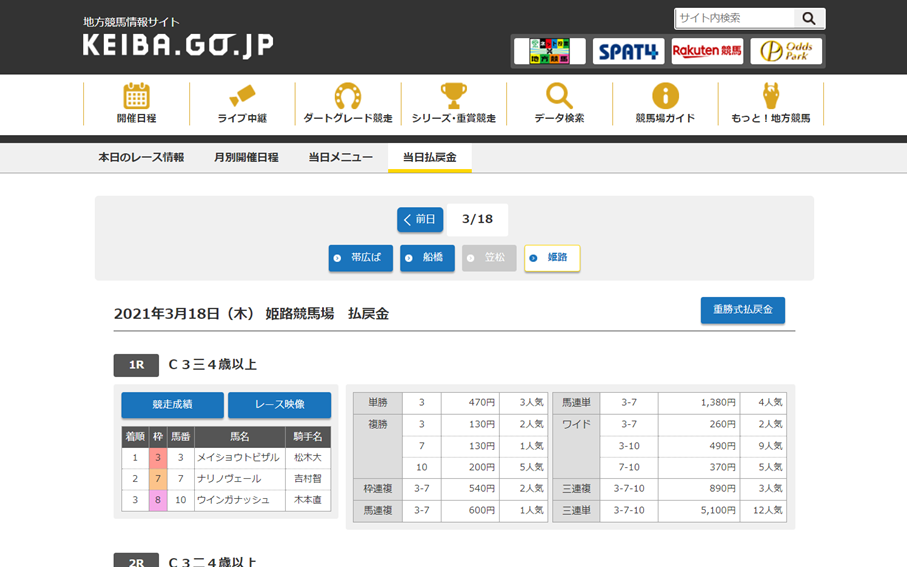Click the horseshoe ダートグレード競走 icon
Viewport: 907px width, 567px height.
(348, 97)
